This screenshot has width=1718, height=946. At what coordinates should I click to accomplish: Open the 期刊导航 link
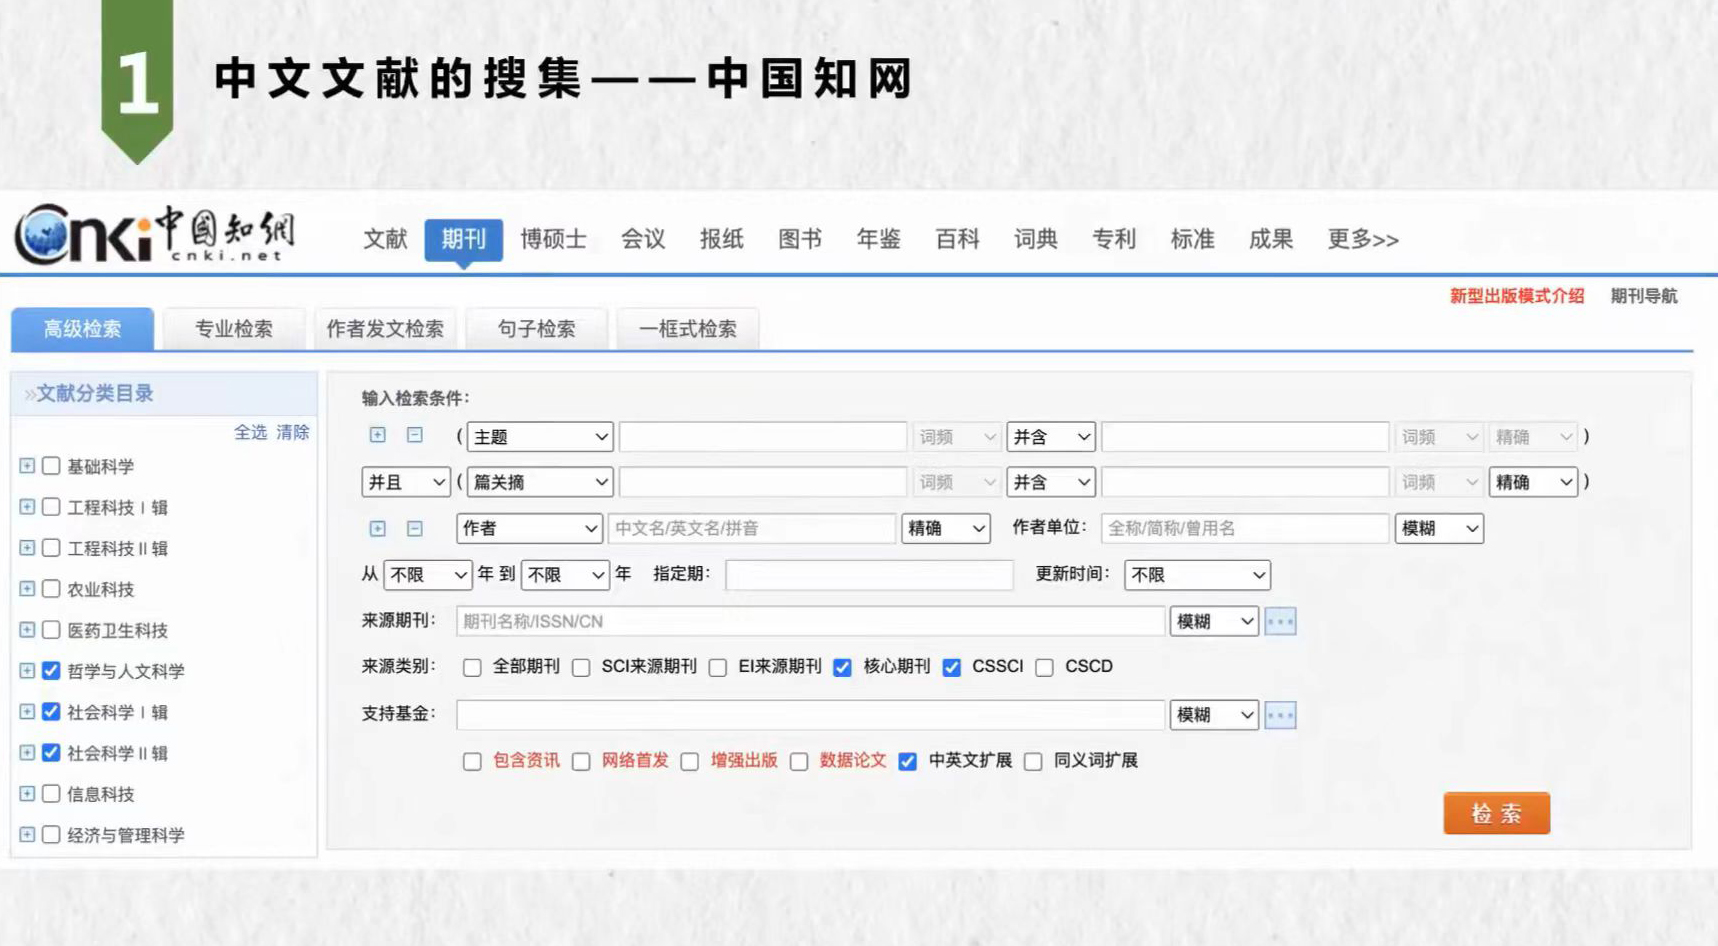[1643, 296]
